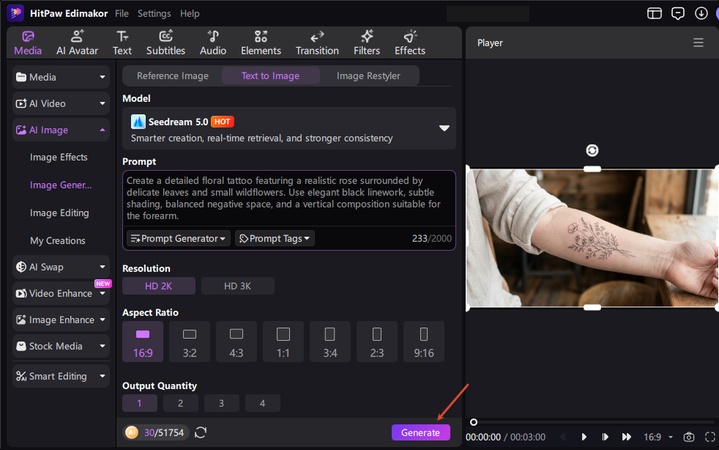
Task: Collapse the AI Image sidebar section
Action: 61,130
